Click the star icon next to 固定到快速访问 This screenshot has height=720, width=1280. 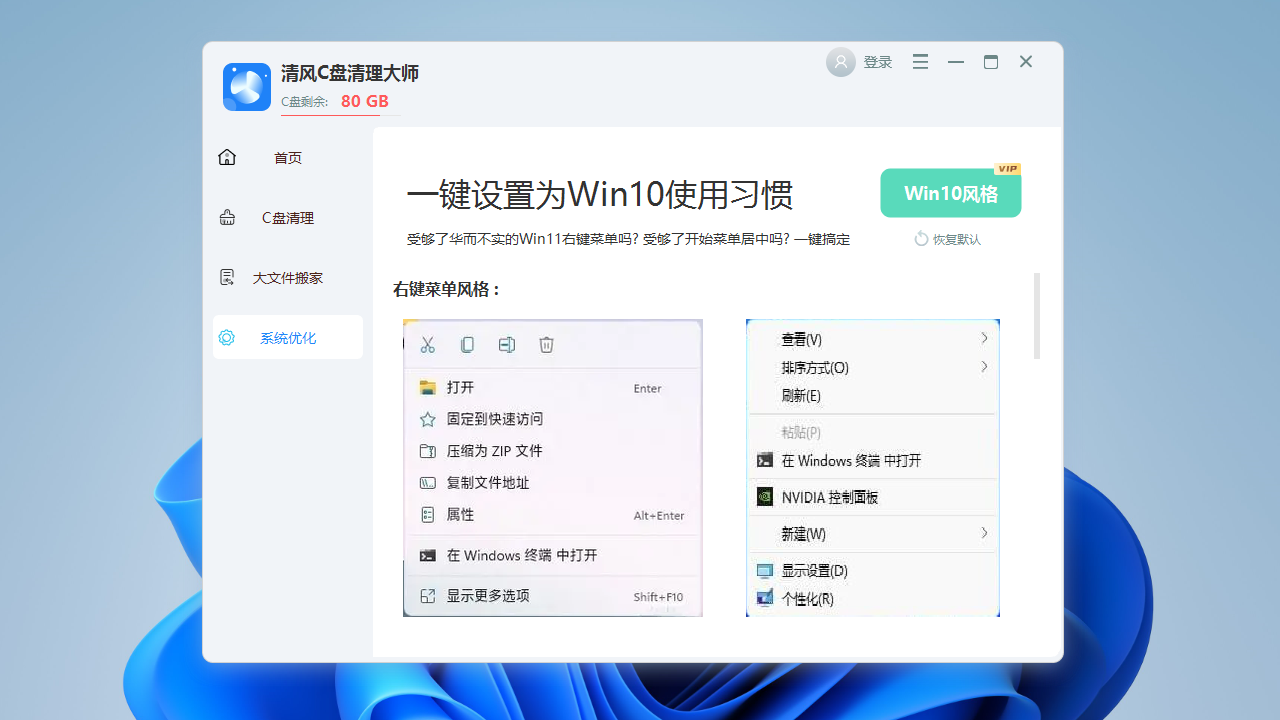pos(428,419)
